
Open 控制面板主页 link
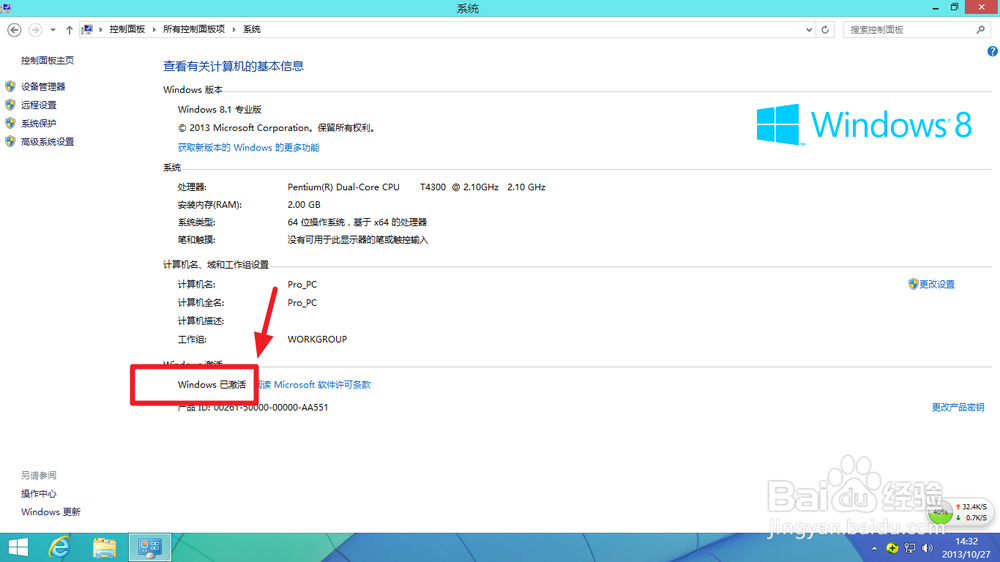tap(47, 60)
